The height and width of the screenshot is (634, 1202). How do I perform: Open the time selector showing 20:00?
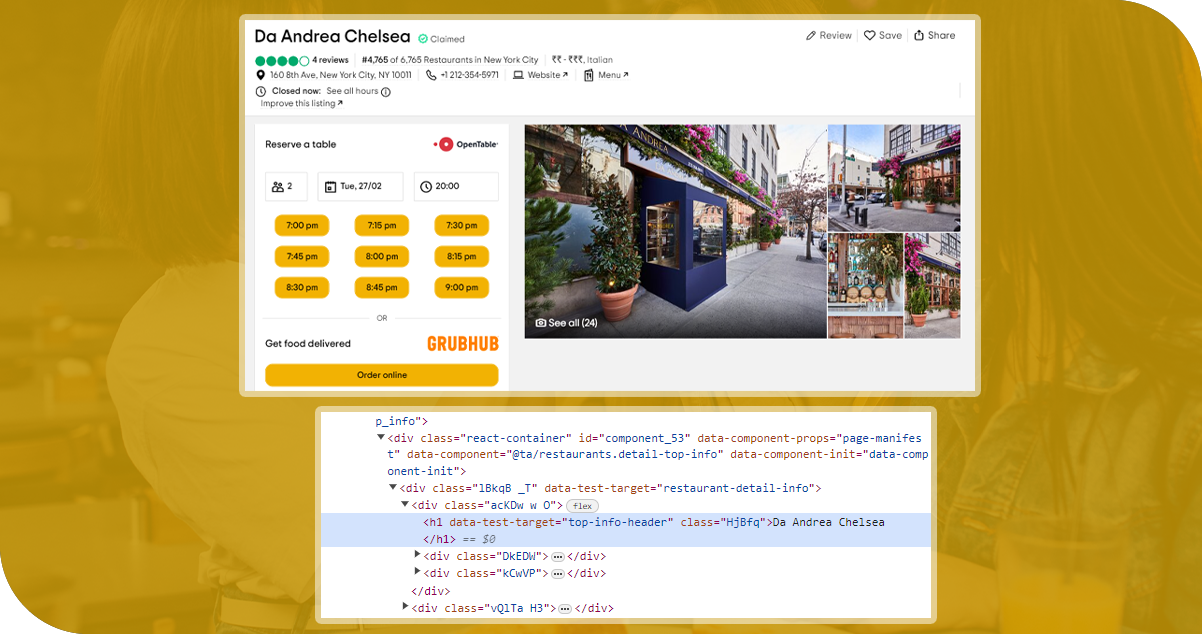click(455, 187)
